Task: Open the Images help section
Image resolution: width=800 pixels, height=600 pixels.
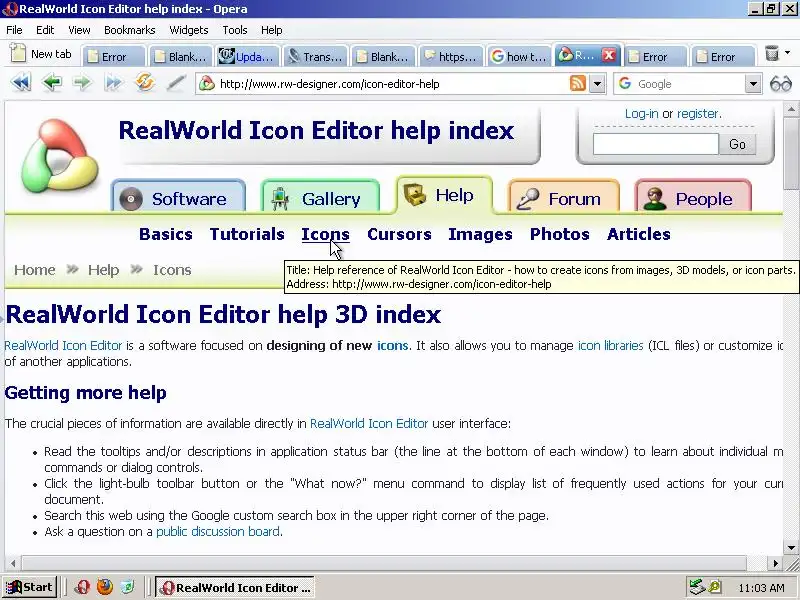Action: coord(480,234)
